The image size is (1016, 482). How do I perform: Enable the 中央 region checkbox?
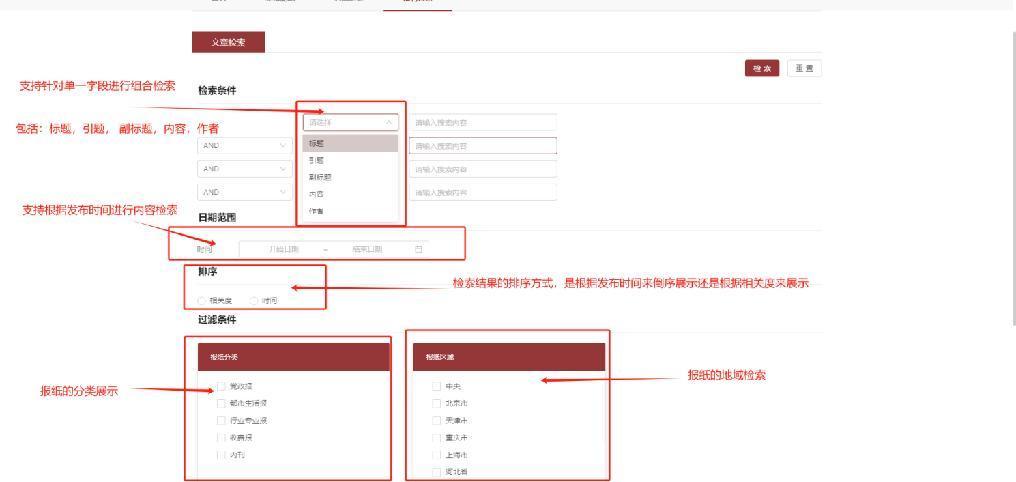[x=436, y=386]
